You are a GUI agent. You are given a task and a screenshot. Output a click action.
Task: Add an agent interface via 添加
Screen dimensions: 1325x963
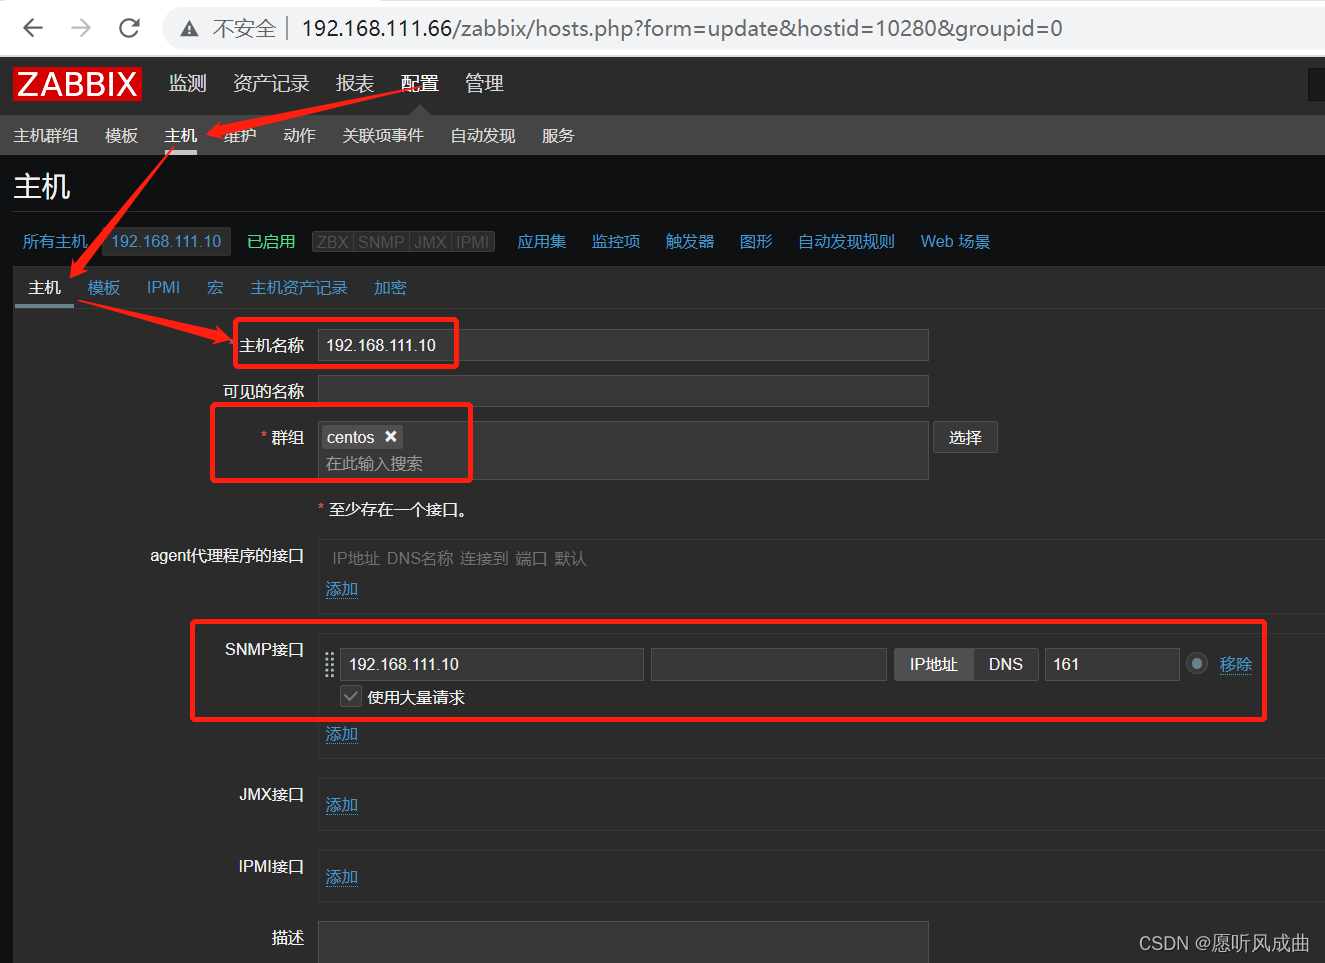341,589
